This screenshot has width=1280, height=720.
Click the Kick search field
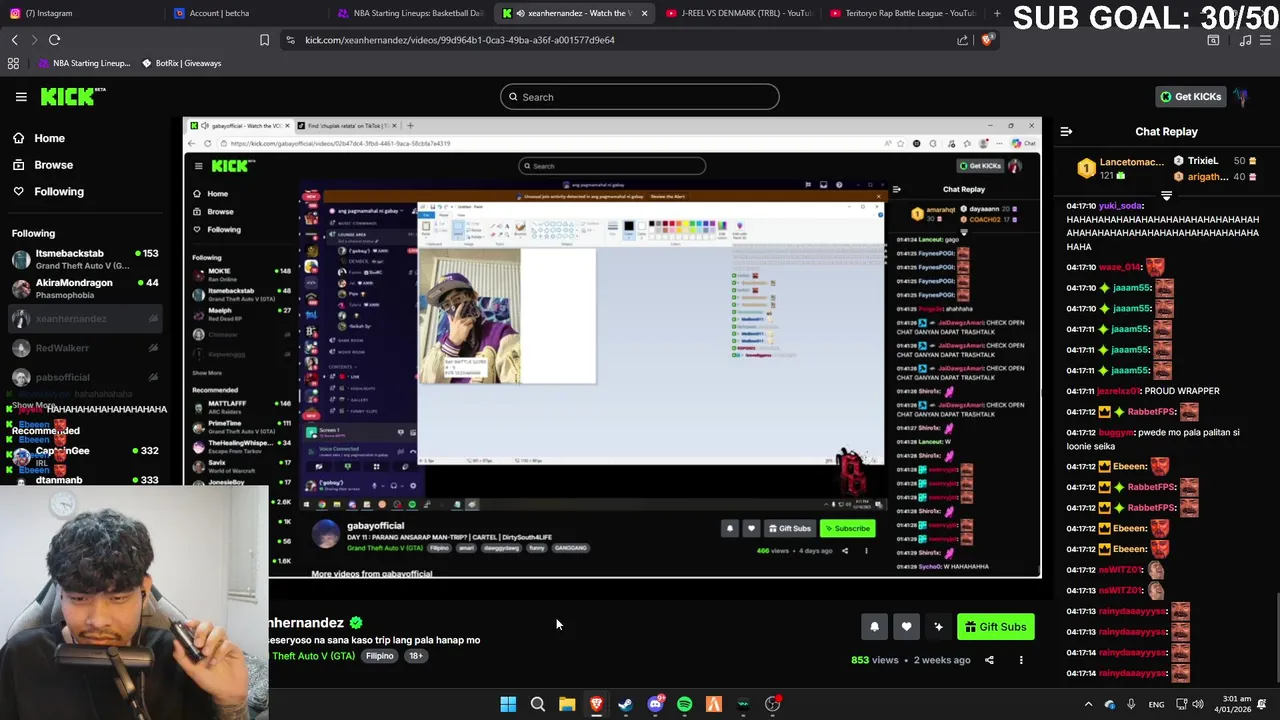[x=640, y=97]
